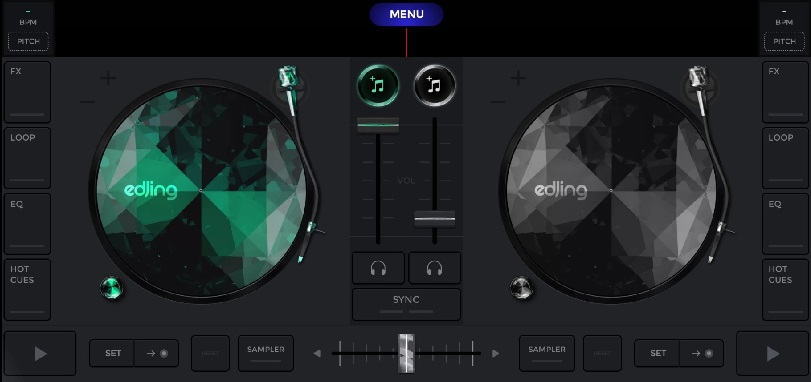This screenshot has width=811, height=382.
Task: Tap the SYNC button
Action: [x=406, y=304]
